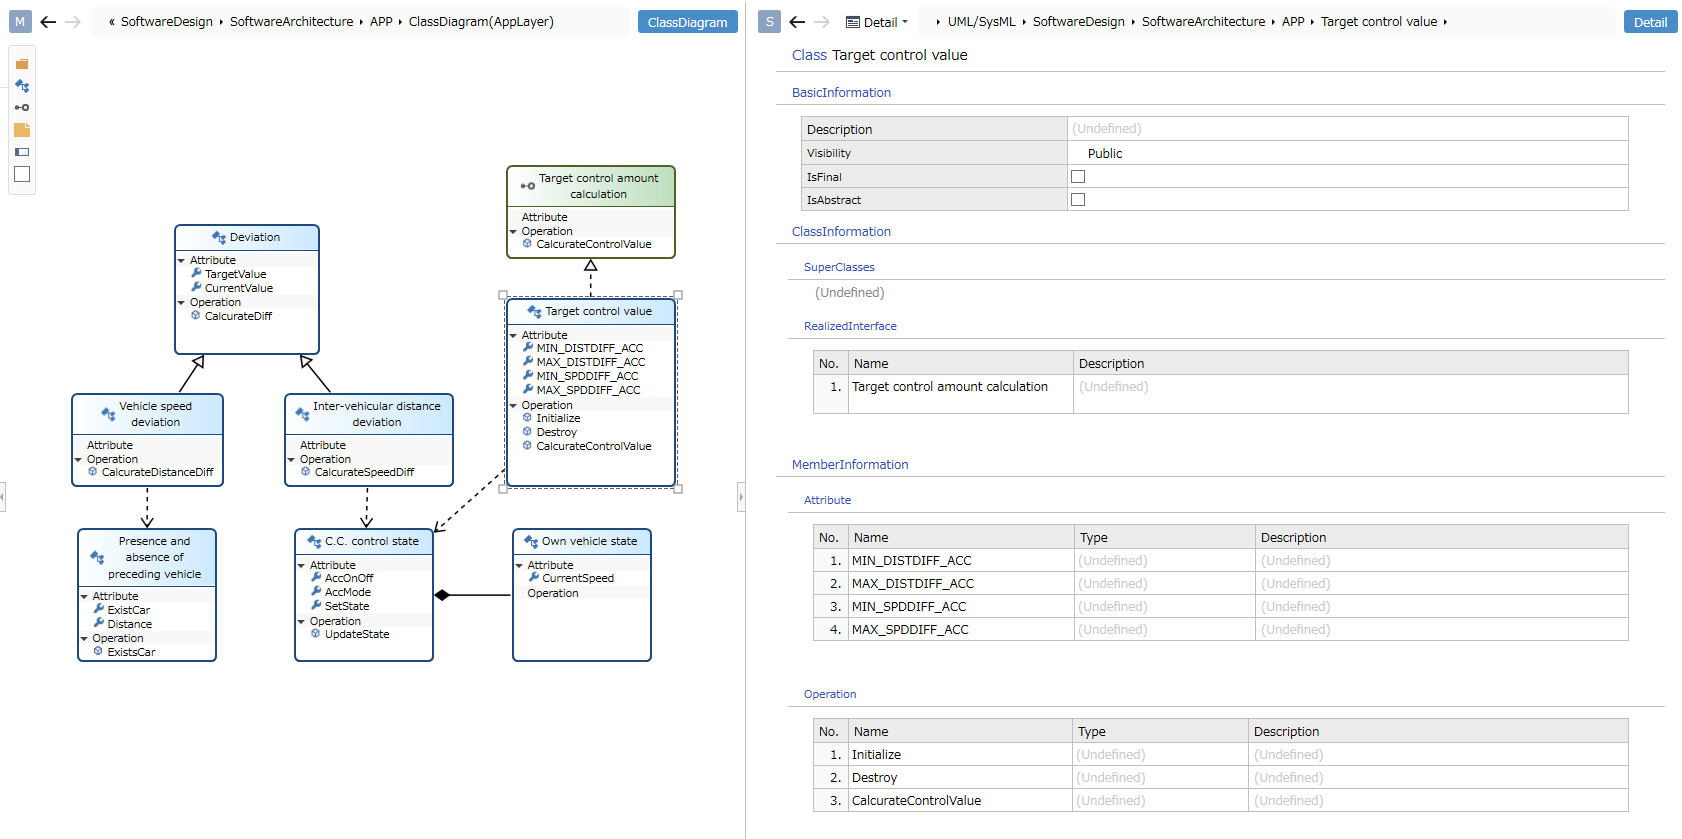
Task: Click the splitter handle between panes
Action: 741,496
